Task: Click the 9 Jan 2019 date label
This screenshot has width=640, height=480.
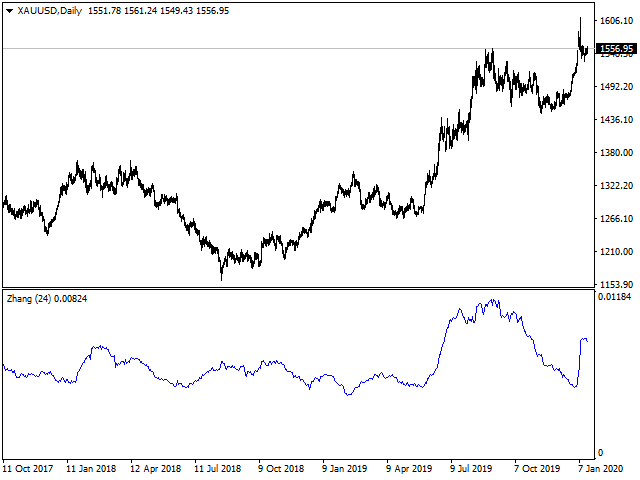Action: click(x=344, y=469)
